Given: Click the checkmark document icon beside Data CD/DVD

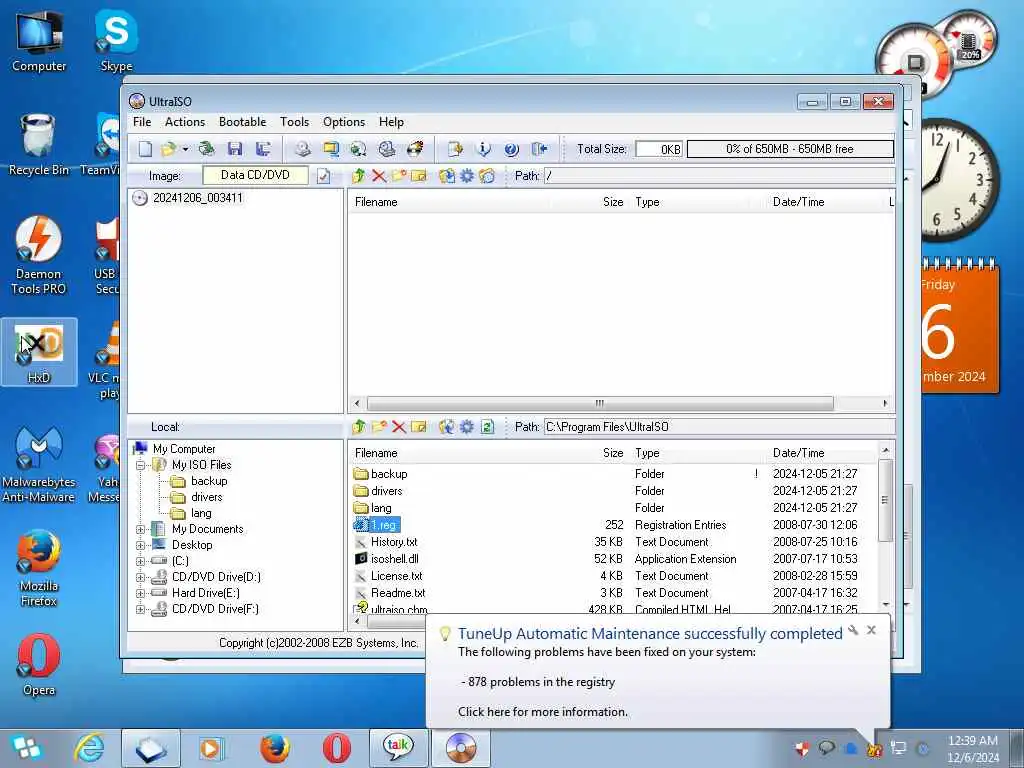Looking at the screenshot, I should [x=323, y=176].
